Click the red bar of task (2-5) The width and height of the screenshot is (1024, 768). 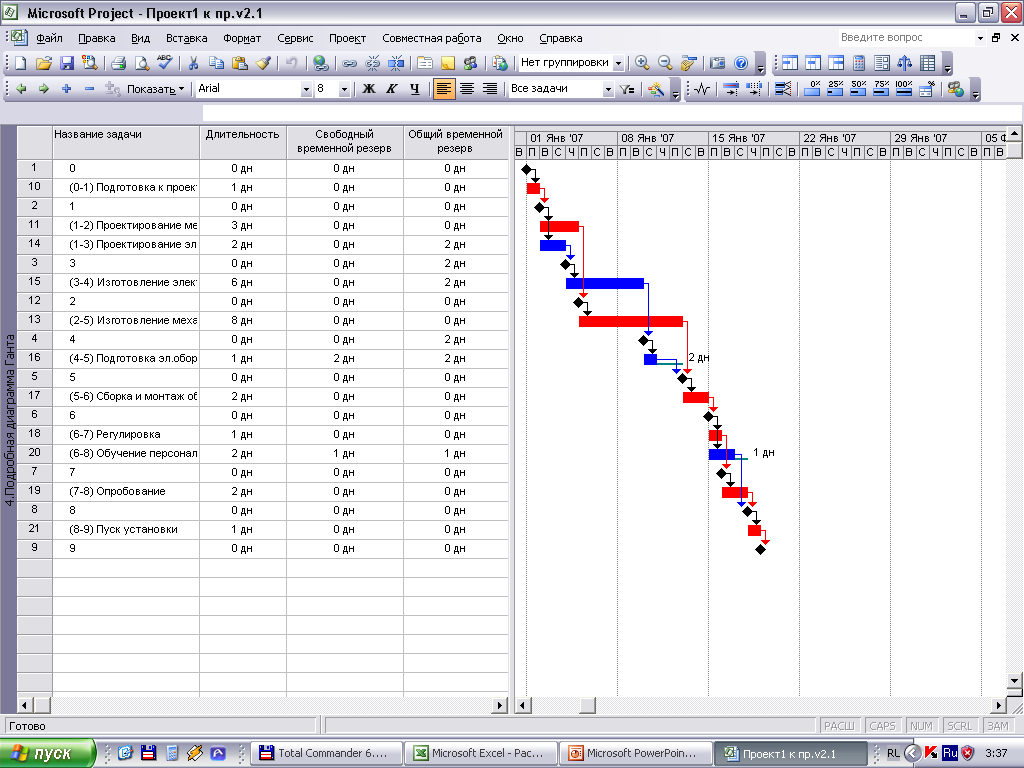tap(630, 321)
